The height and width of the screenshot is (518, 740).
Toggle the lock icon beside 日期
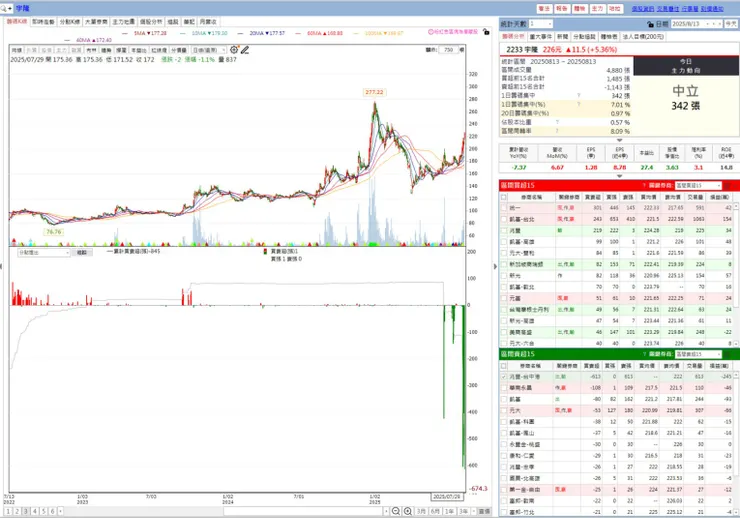[650, 24]
